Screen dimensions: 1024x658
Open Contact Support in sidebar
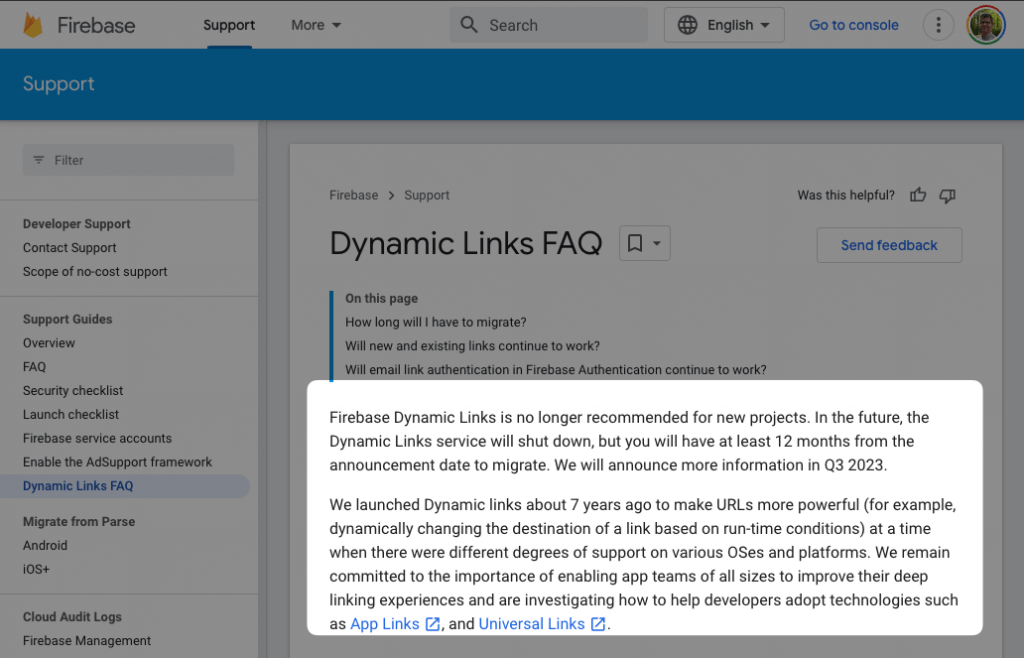coord(69,247)
